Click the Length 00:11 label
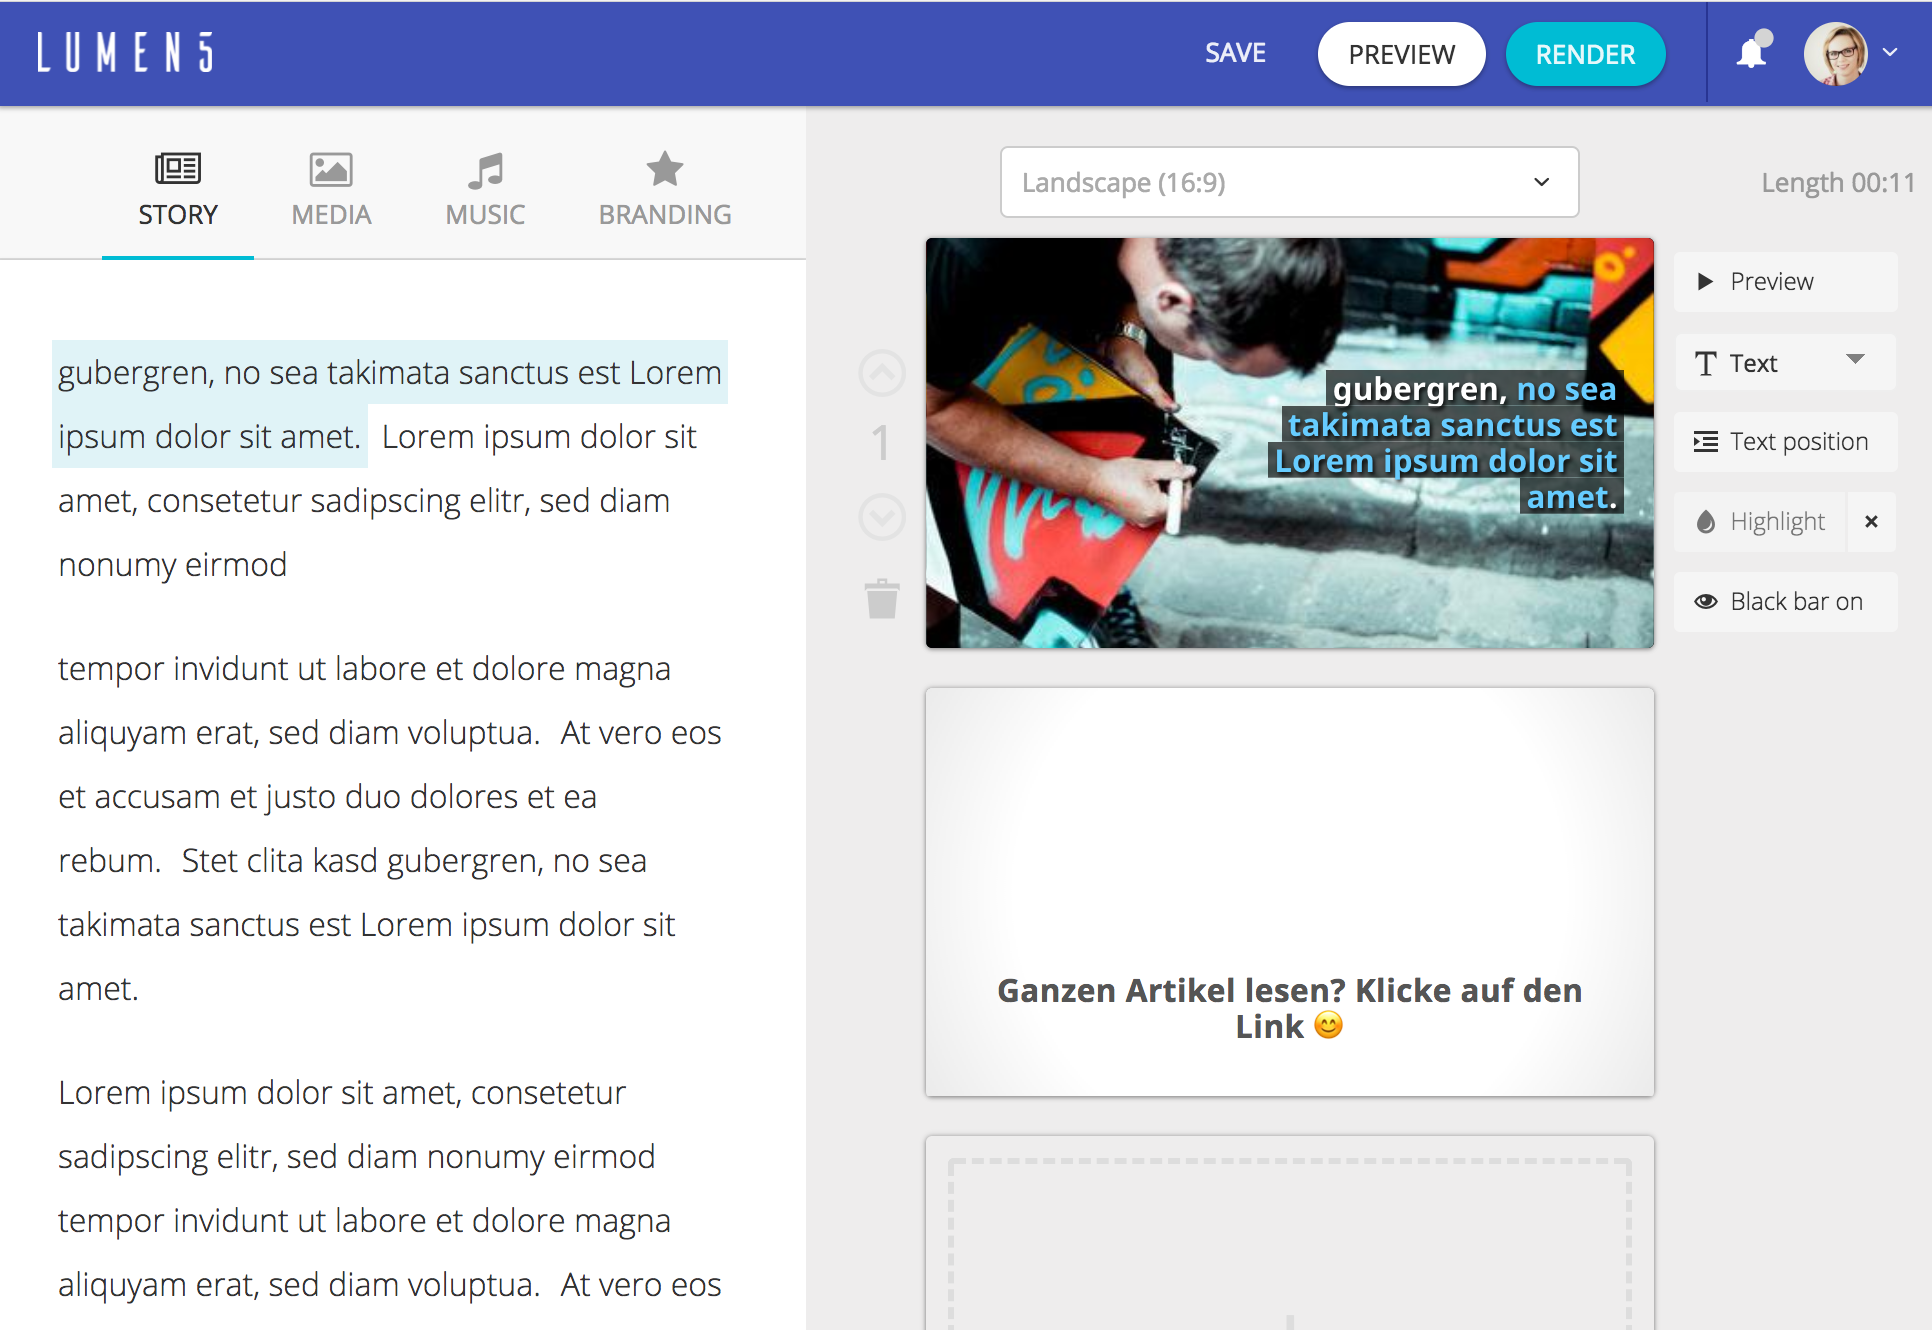The image size is (1932, 1330). pyautogui.click(x=1838, y=183)
